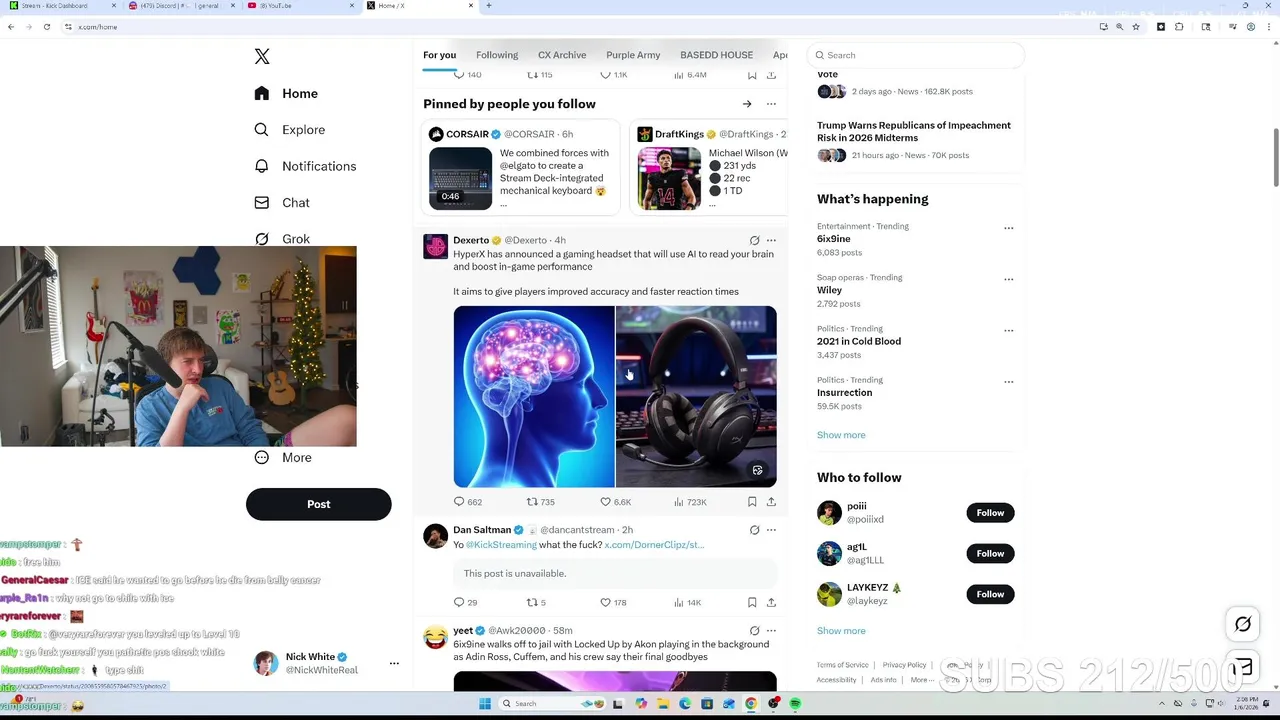Image resolution: width=1280 pixels, height=720 pixels.
Task: Open more options for 2021 in Cold Blood trend
Action: pos(1008,330)
